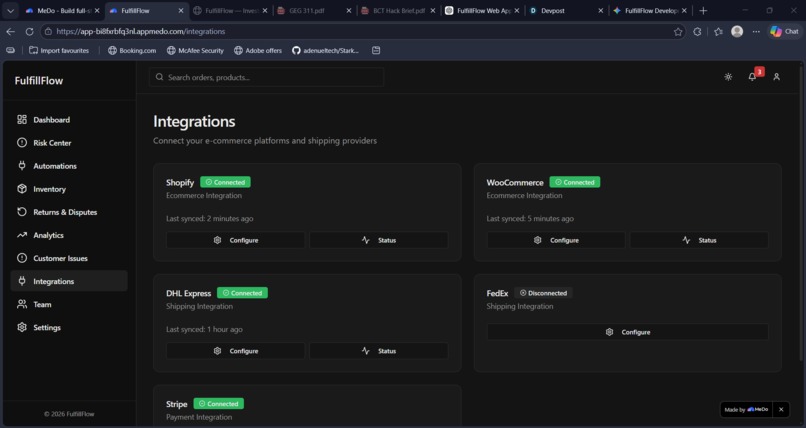The height and width of the screenshot is (428, 806).
Task: Click the FulfillFlow logo text
Action: (39, 81)
